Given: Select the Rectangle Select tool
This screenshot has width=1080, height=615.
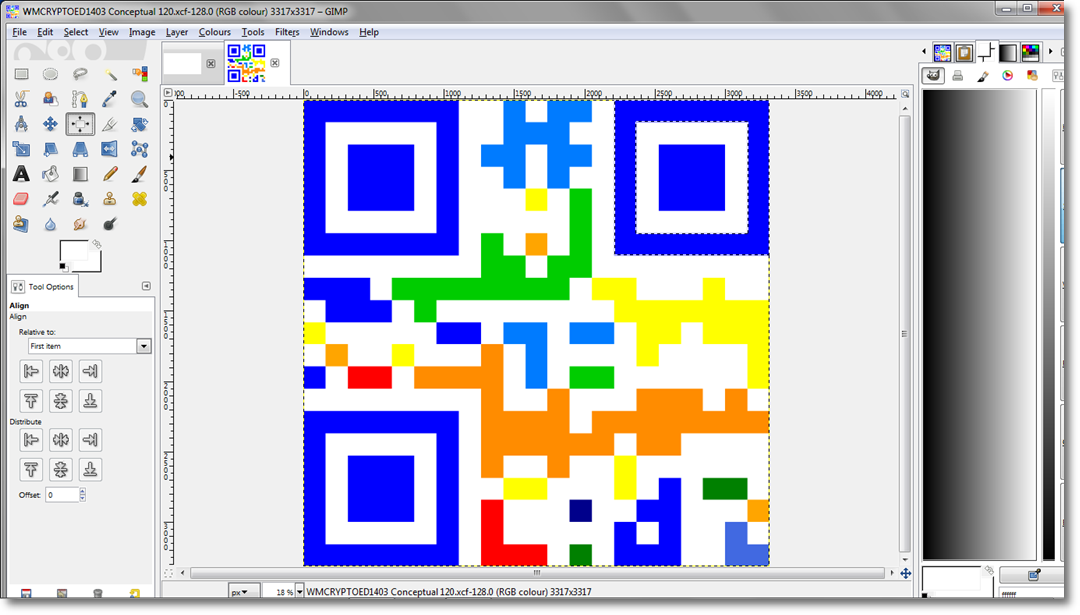Looking at the screenshot, I should 21,74.
